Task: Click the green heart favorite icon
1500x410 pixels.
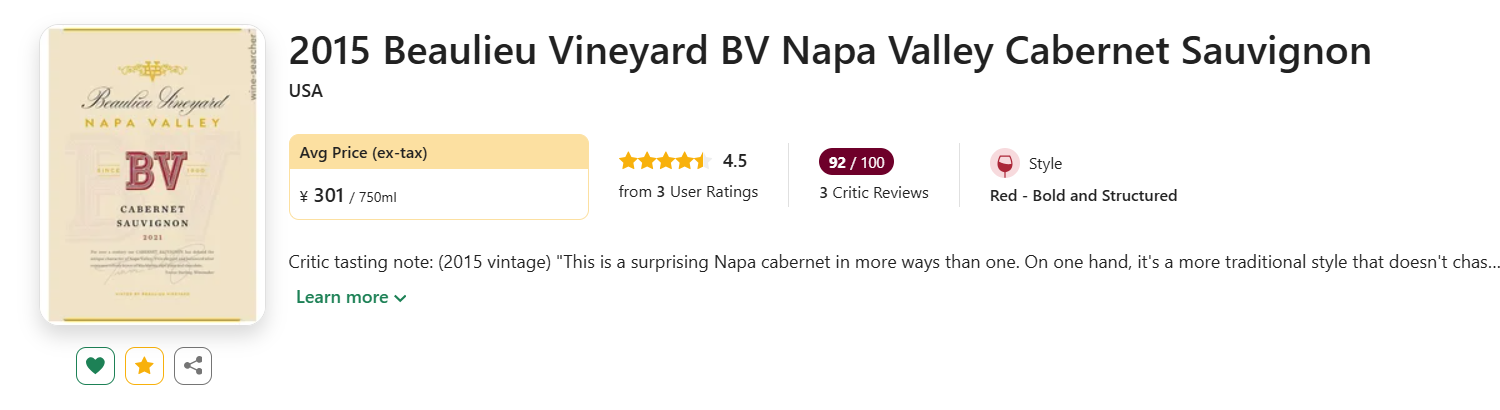Action: (95, 366)
